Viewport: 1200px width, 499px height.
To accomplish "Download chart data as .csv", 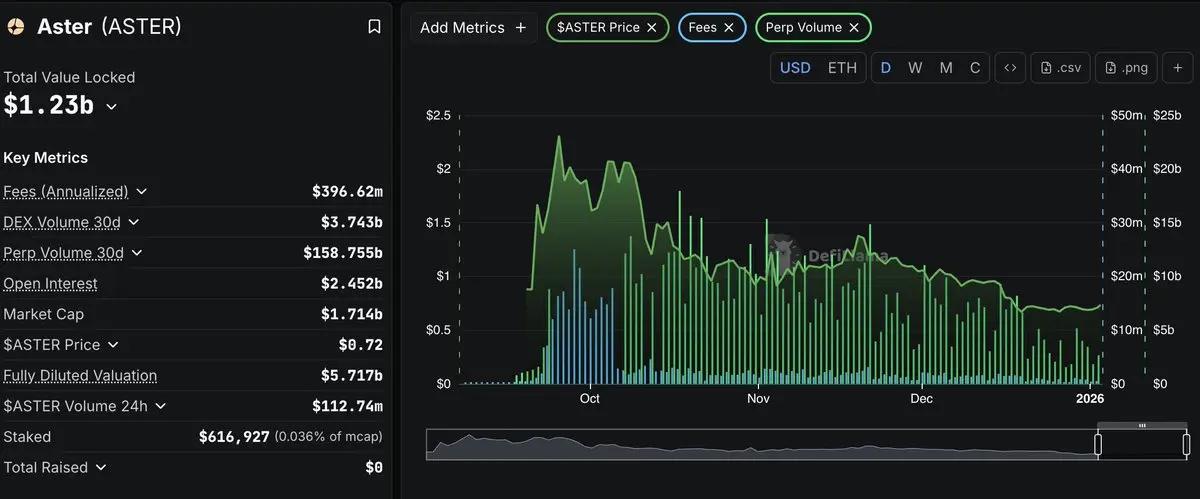I will [1060, 68].
